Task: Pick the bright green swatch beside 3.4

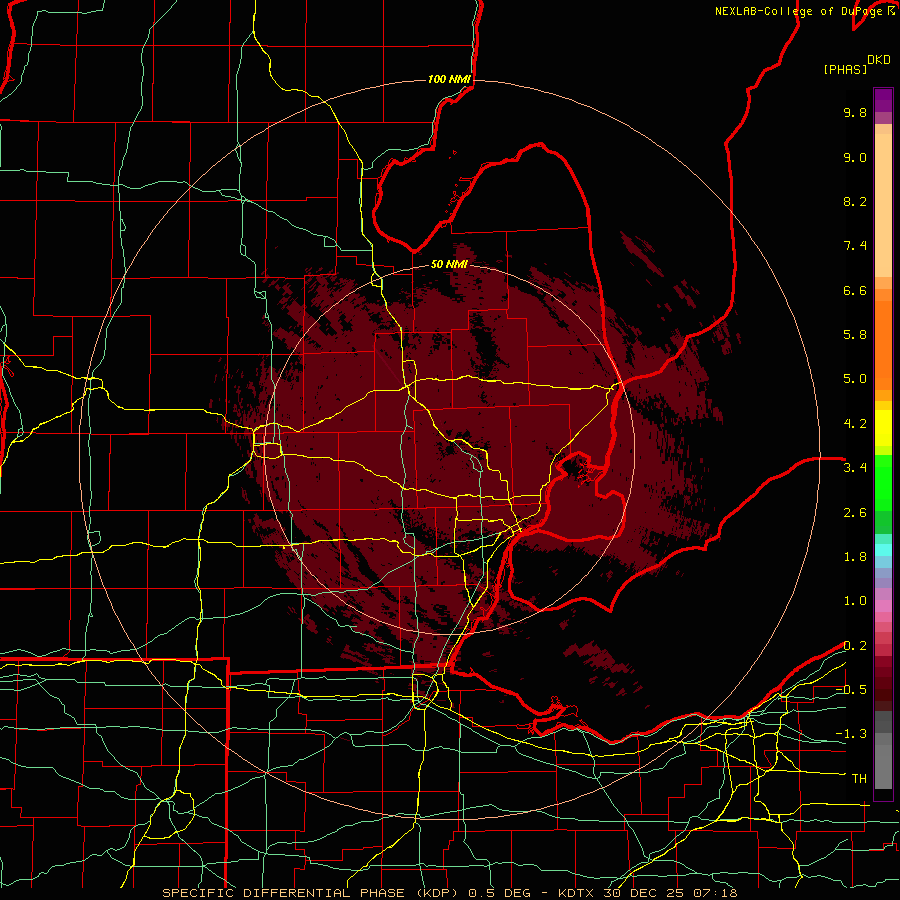Action: (883, 481)
